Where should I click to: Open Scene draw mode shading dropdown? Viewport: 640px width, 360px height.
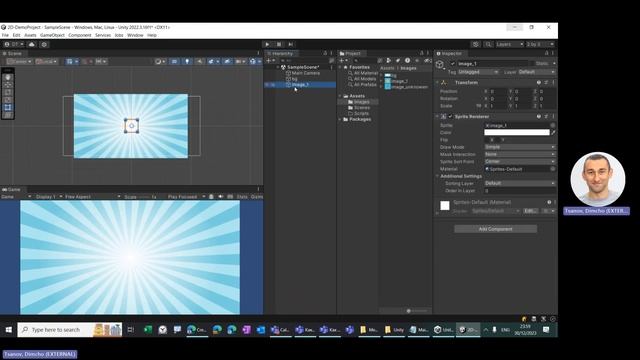pyautogui.click(x=160, y=61)
